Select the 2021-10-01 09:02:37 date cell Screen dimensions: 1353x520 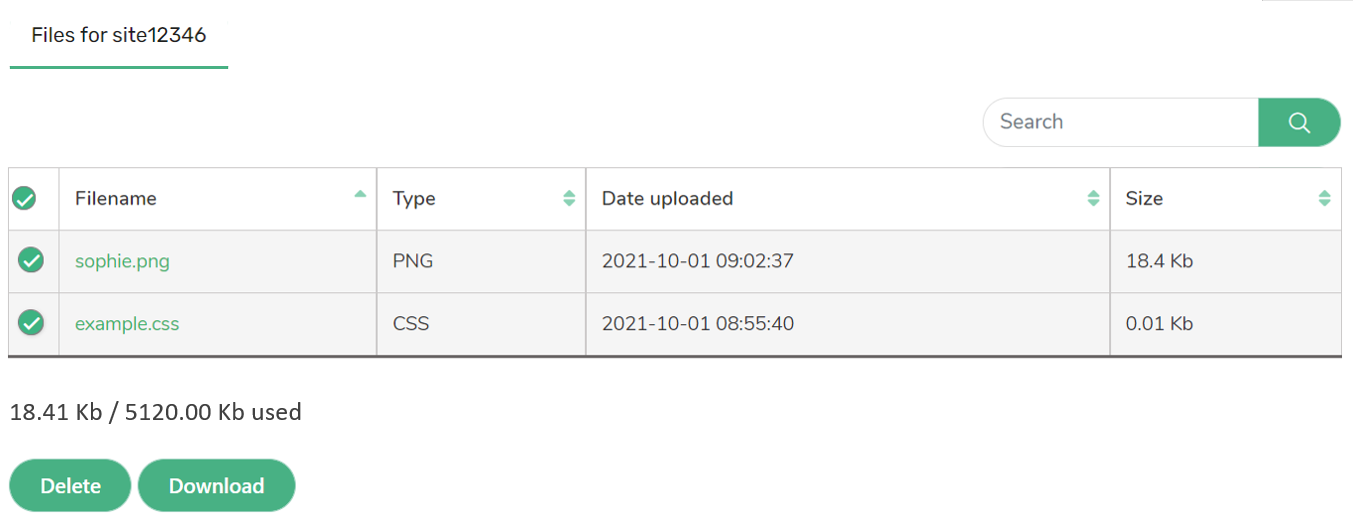click(698, 262)
